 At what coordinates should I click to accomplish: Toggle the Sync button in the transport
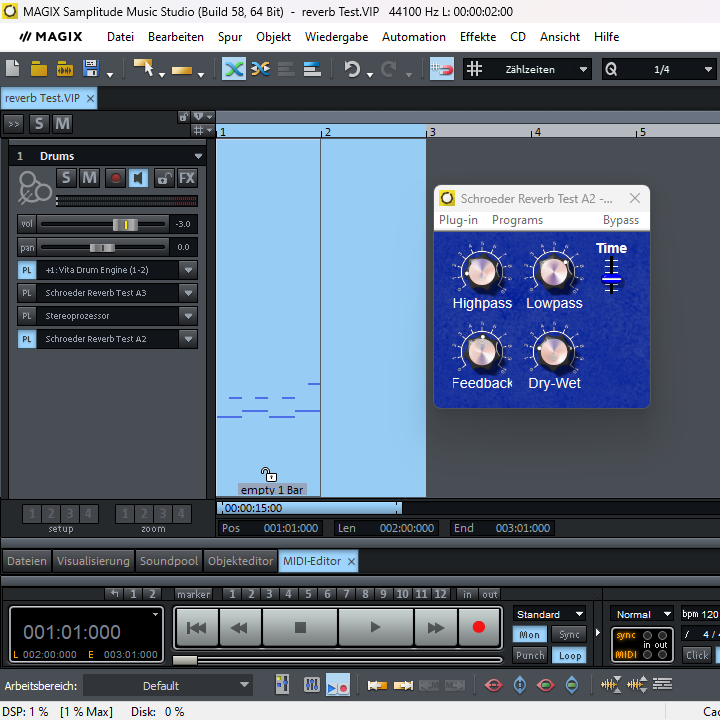point(569,635)
